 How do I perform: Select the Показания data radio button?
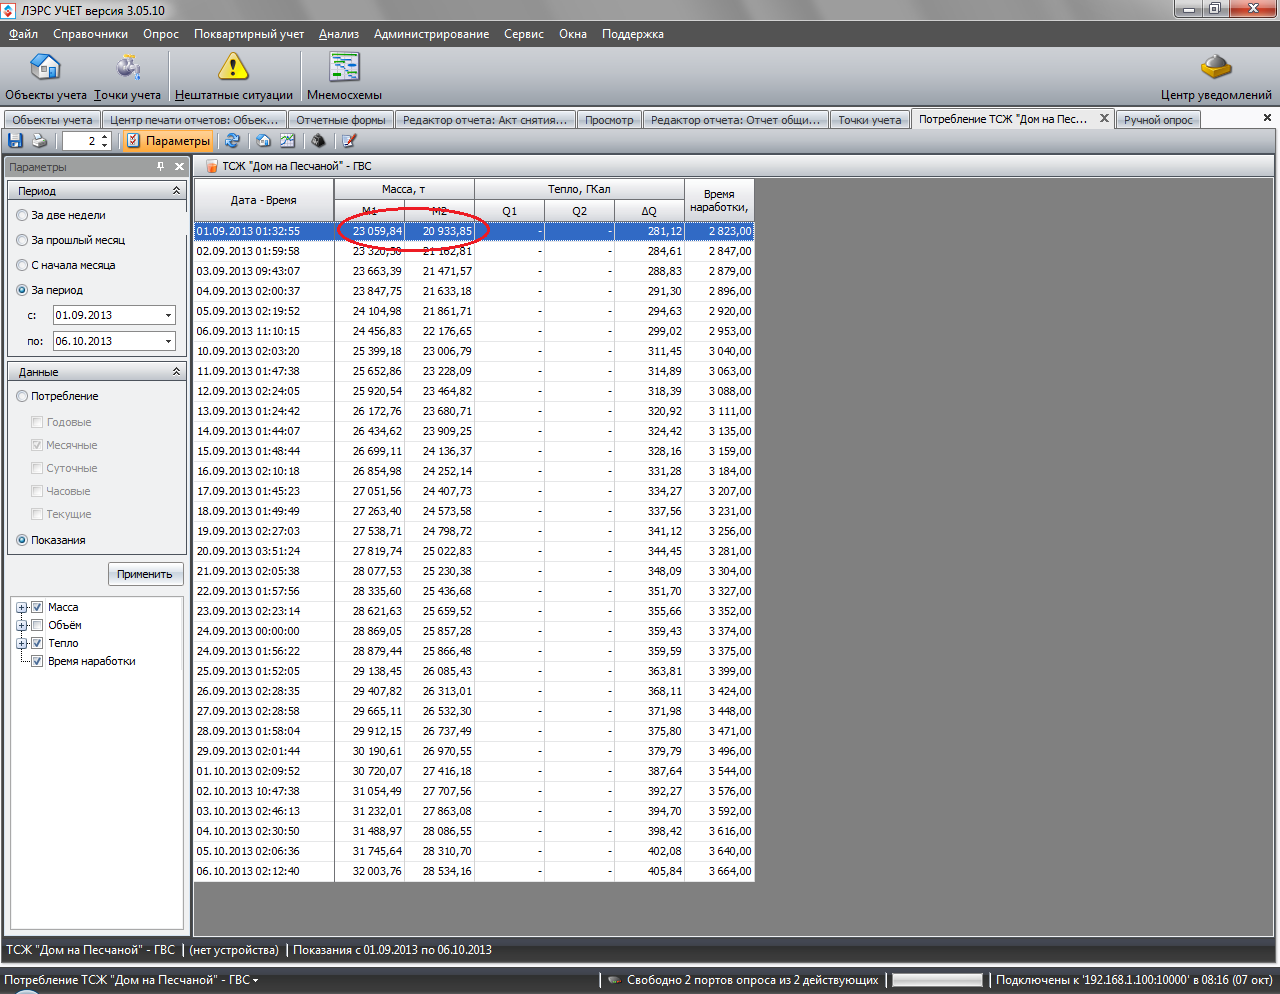[22, 540]
